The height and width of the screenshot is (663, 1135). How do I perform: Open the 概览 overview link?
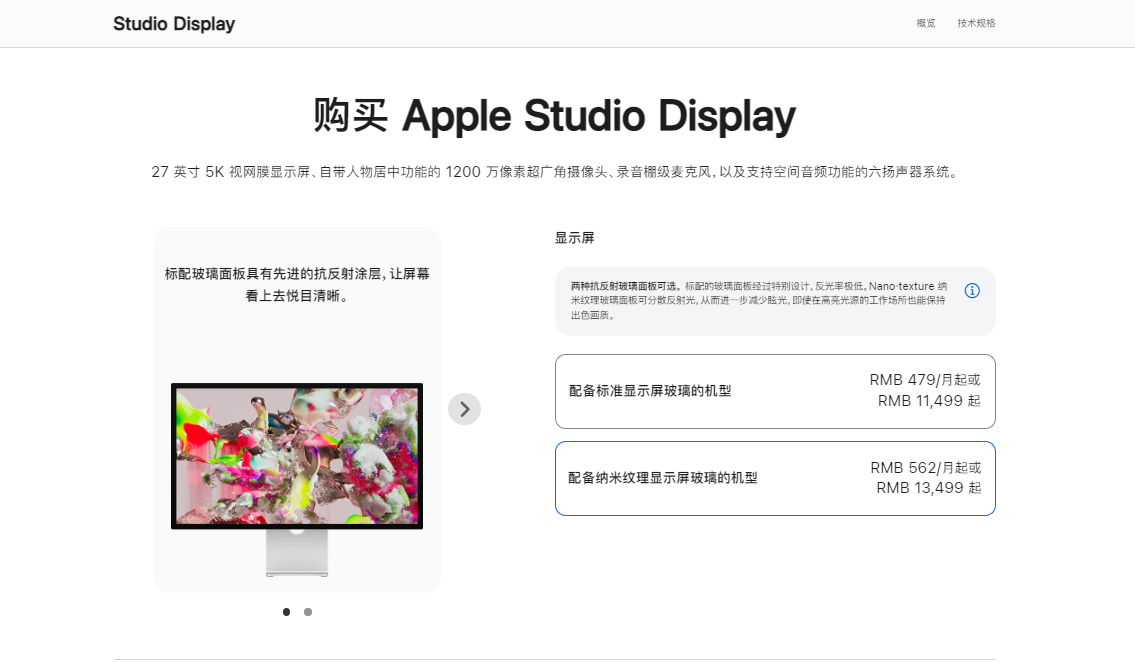point(926,23)
